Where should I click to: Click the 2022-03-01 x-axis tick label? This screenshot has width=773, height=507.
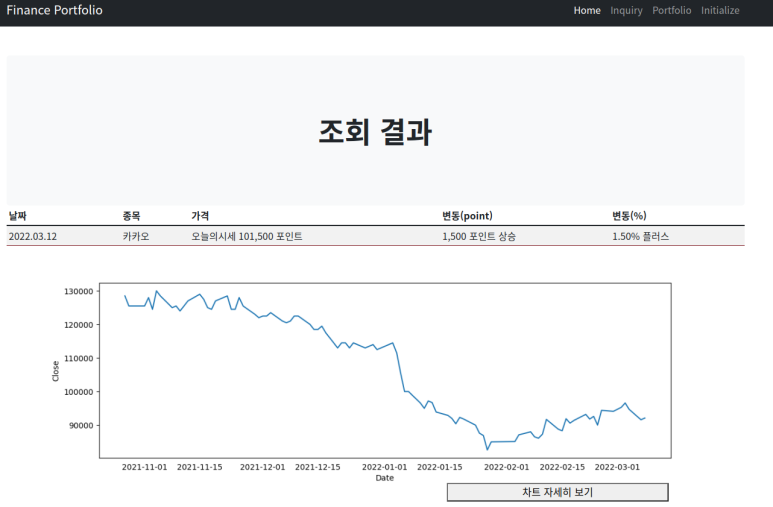pyautogui.click(x=617, y=467)
